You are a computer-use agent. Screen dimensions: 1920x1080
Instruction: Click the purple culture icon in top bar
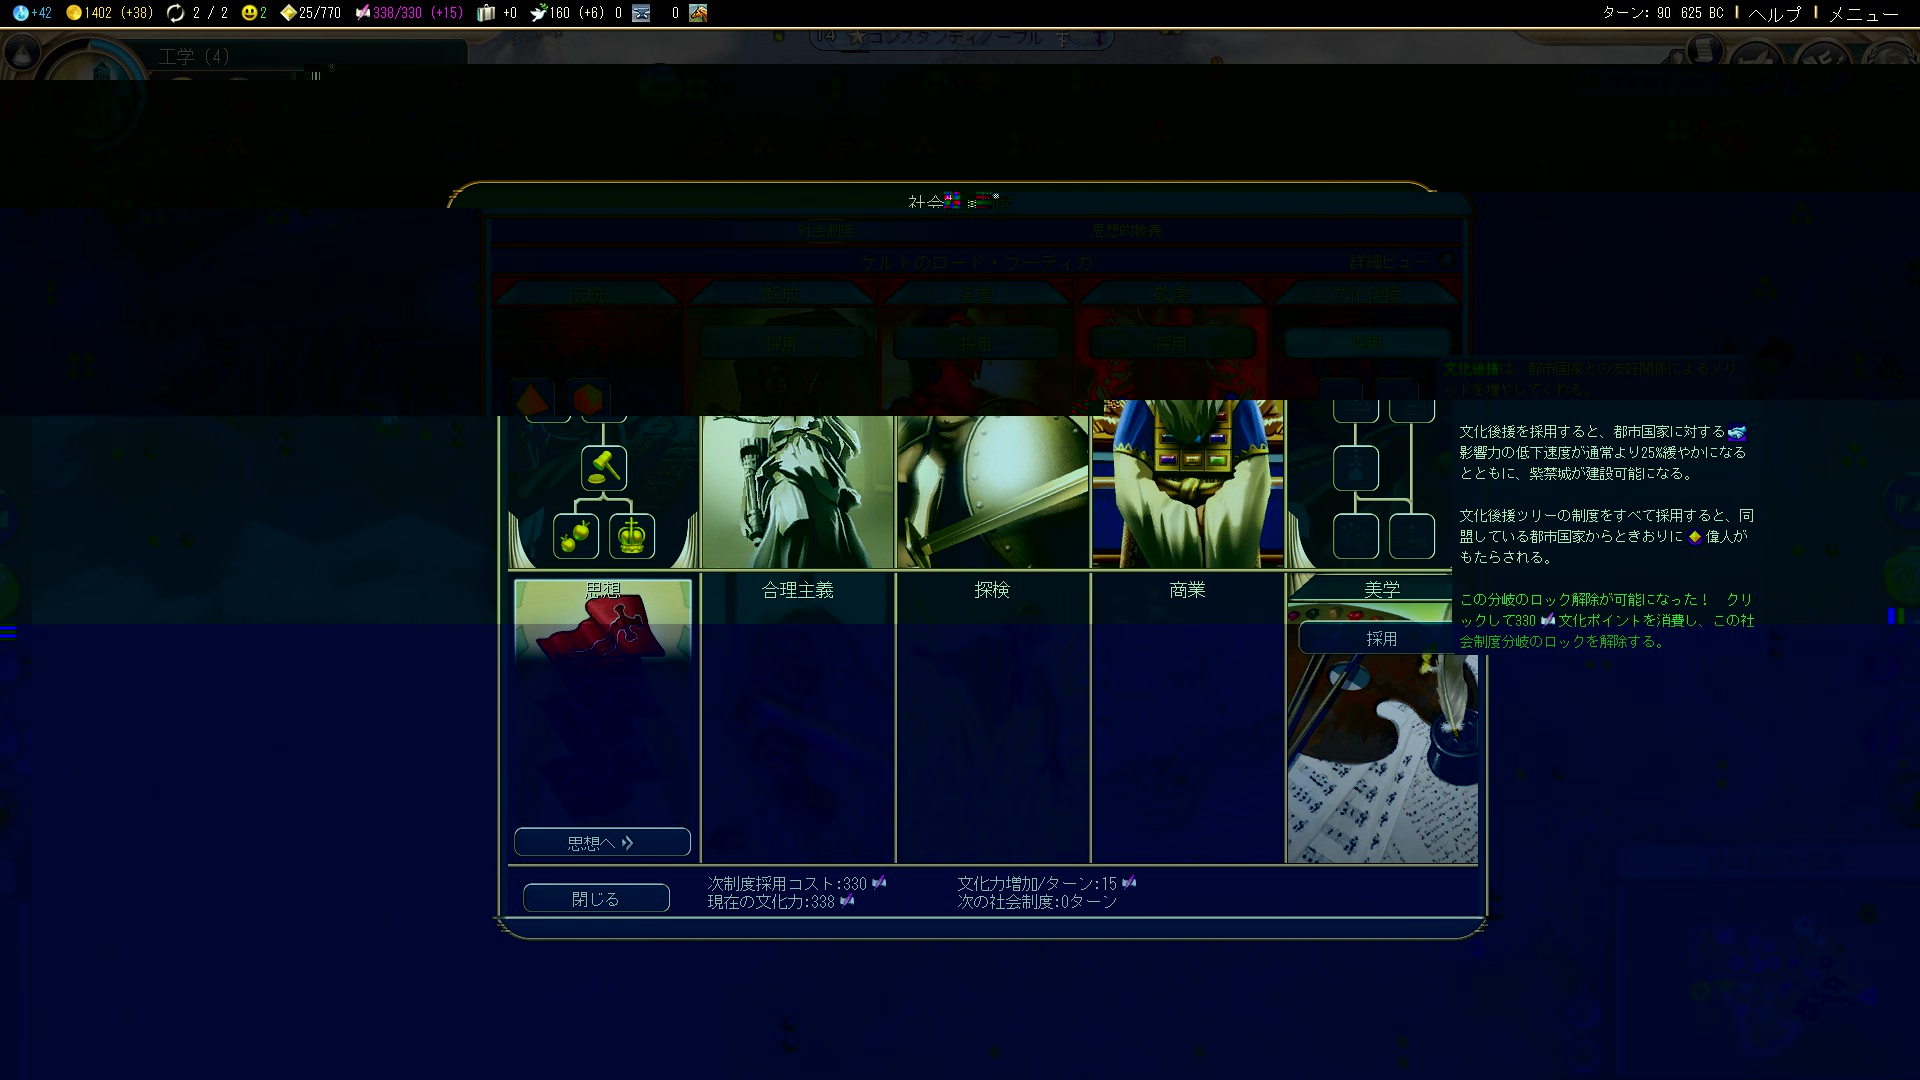(362, 13)
